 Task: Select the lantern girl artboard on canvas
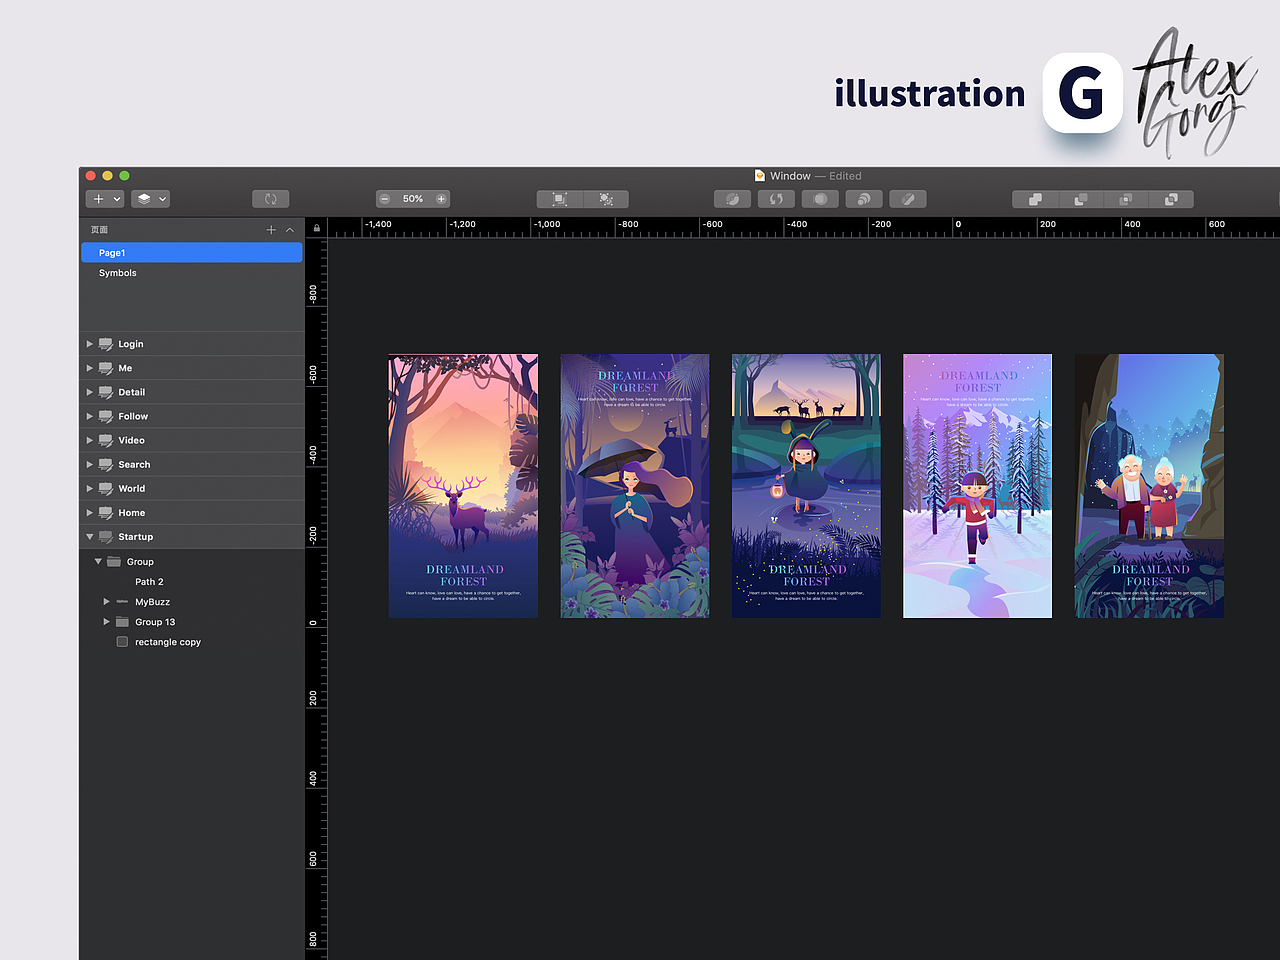point(806,486)
